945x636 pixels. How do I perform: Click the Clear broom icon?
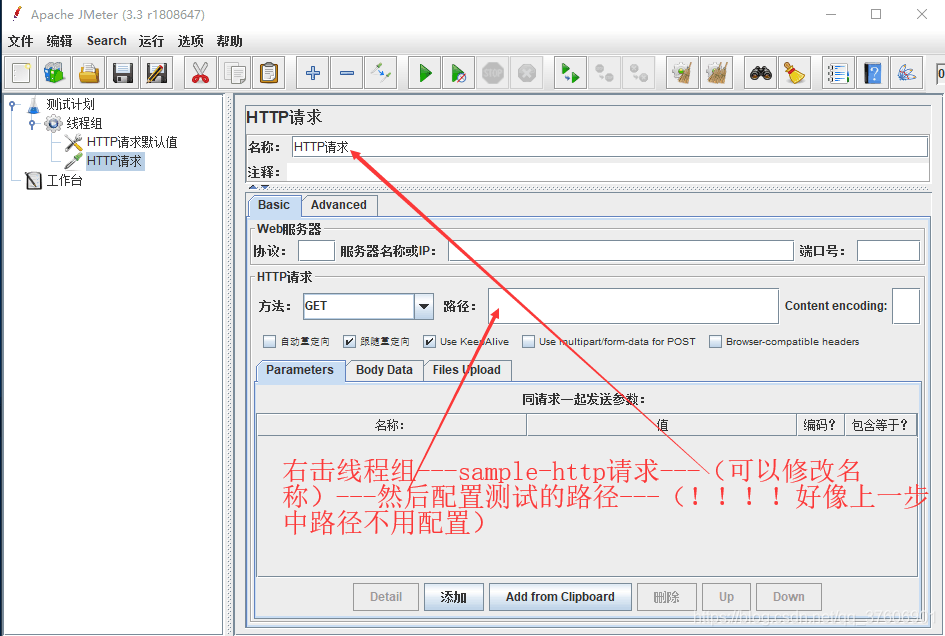(682, 74)
